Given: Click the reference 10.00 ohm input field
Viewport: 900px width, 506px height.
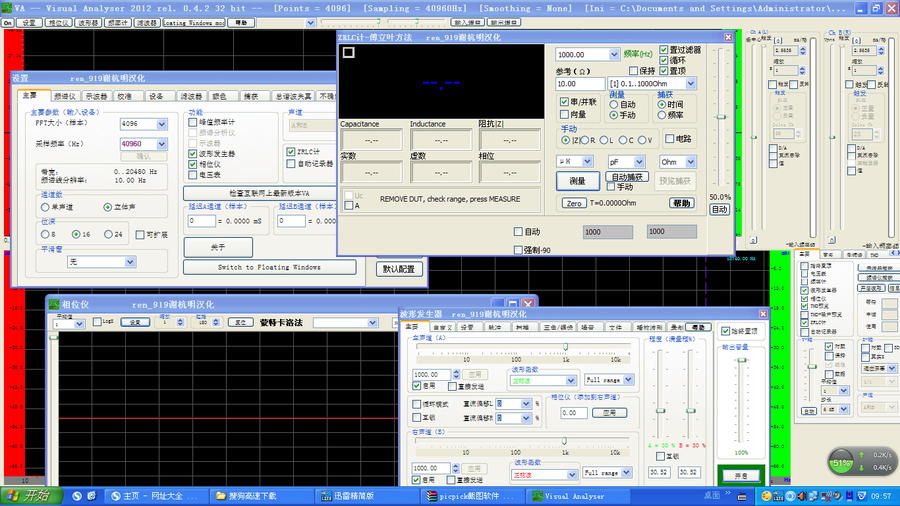Looking at the screenshot, I should [580, 84].
